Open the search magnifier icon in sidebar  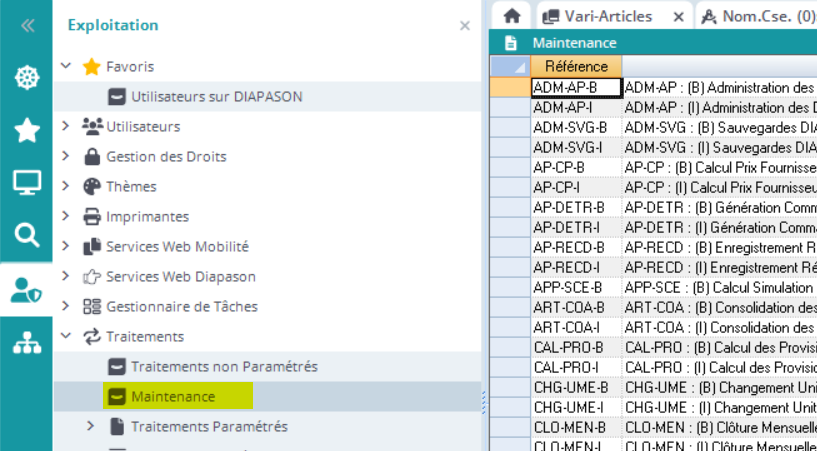click(26, 235)
